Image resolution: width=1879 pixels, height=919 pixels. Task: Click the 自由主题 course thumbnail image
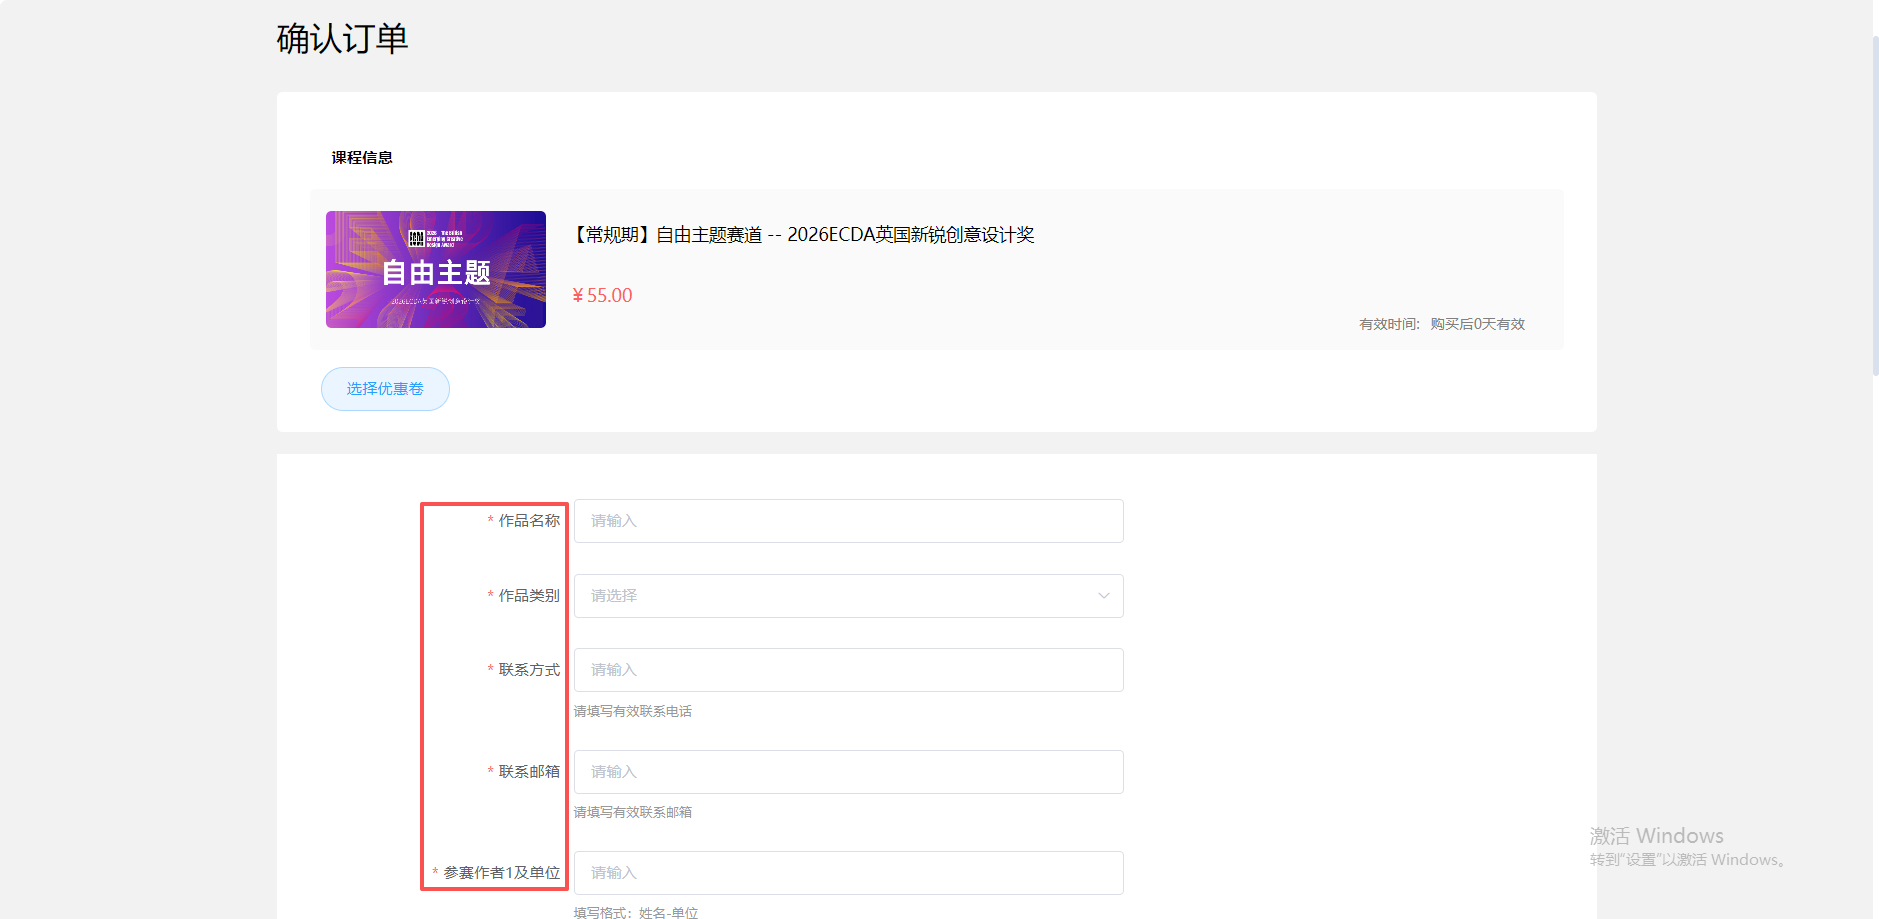(x=436, y=269)
